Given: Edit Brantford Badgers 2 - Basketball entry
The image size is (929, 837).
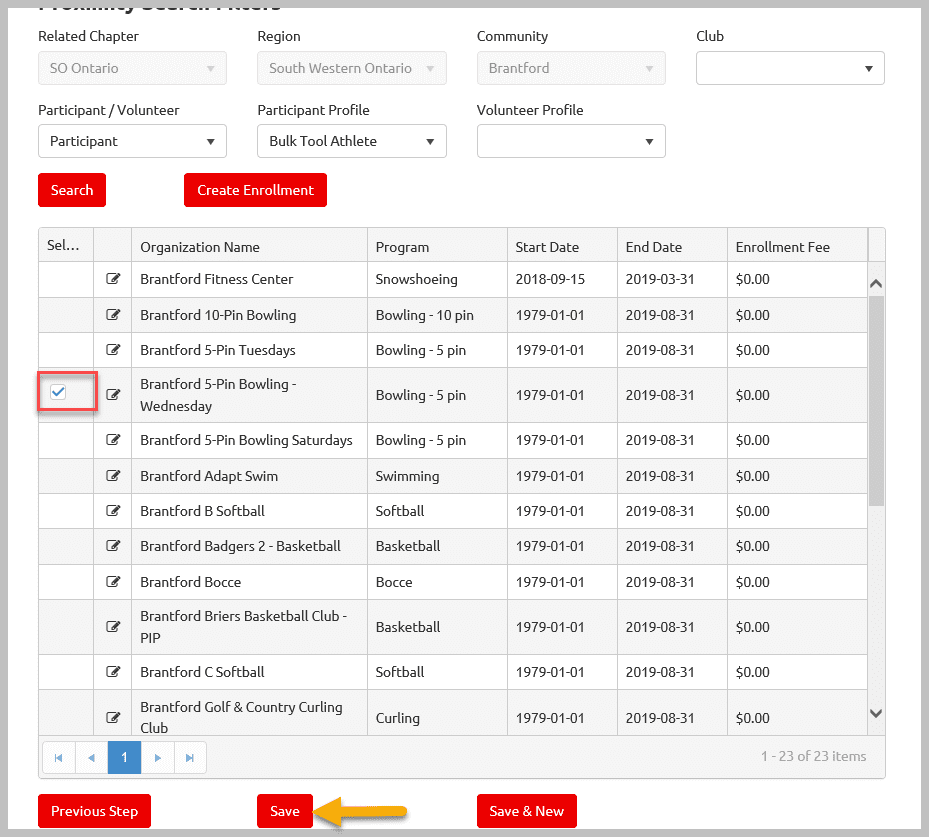Looking at the screenshot, I should coord(113,546).
